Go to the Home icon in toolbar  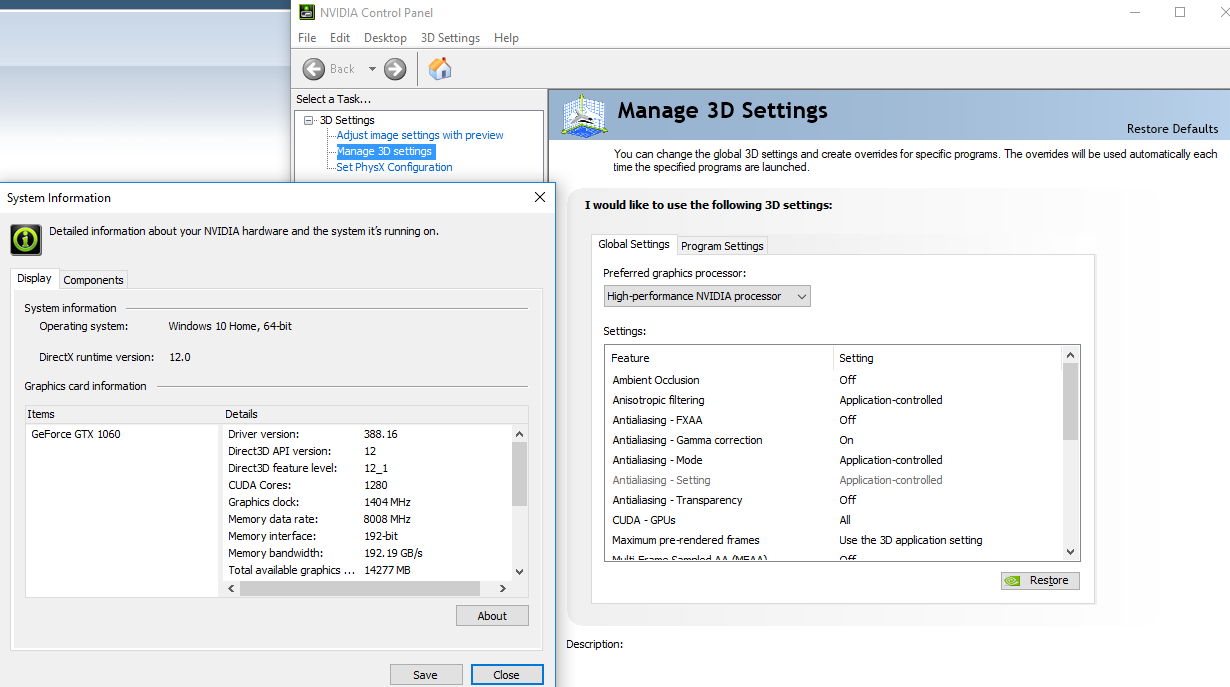point(440,69)
